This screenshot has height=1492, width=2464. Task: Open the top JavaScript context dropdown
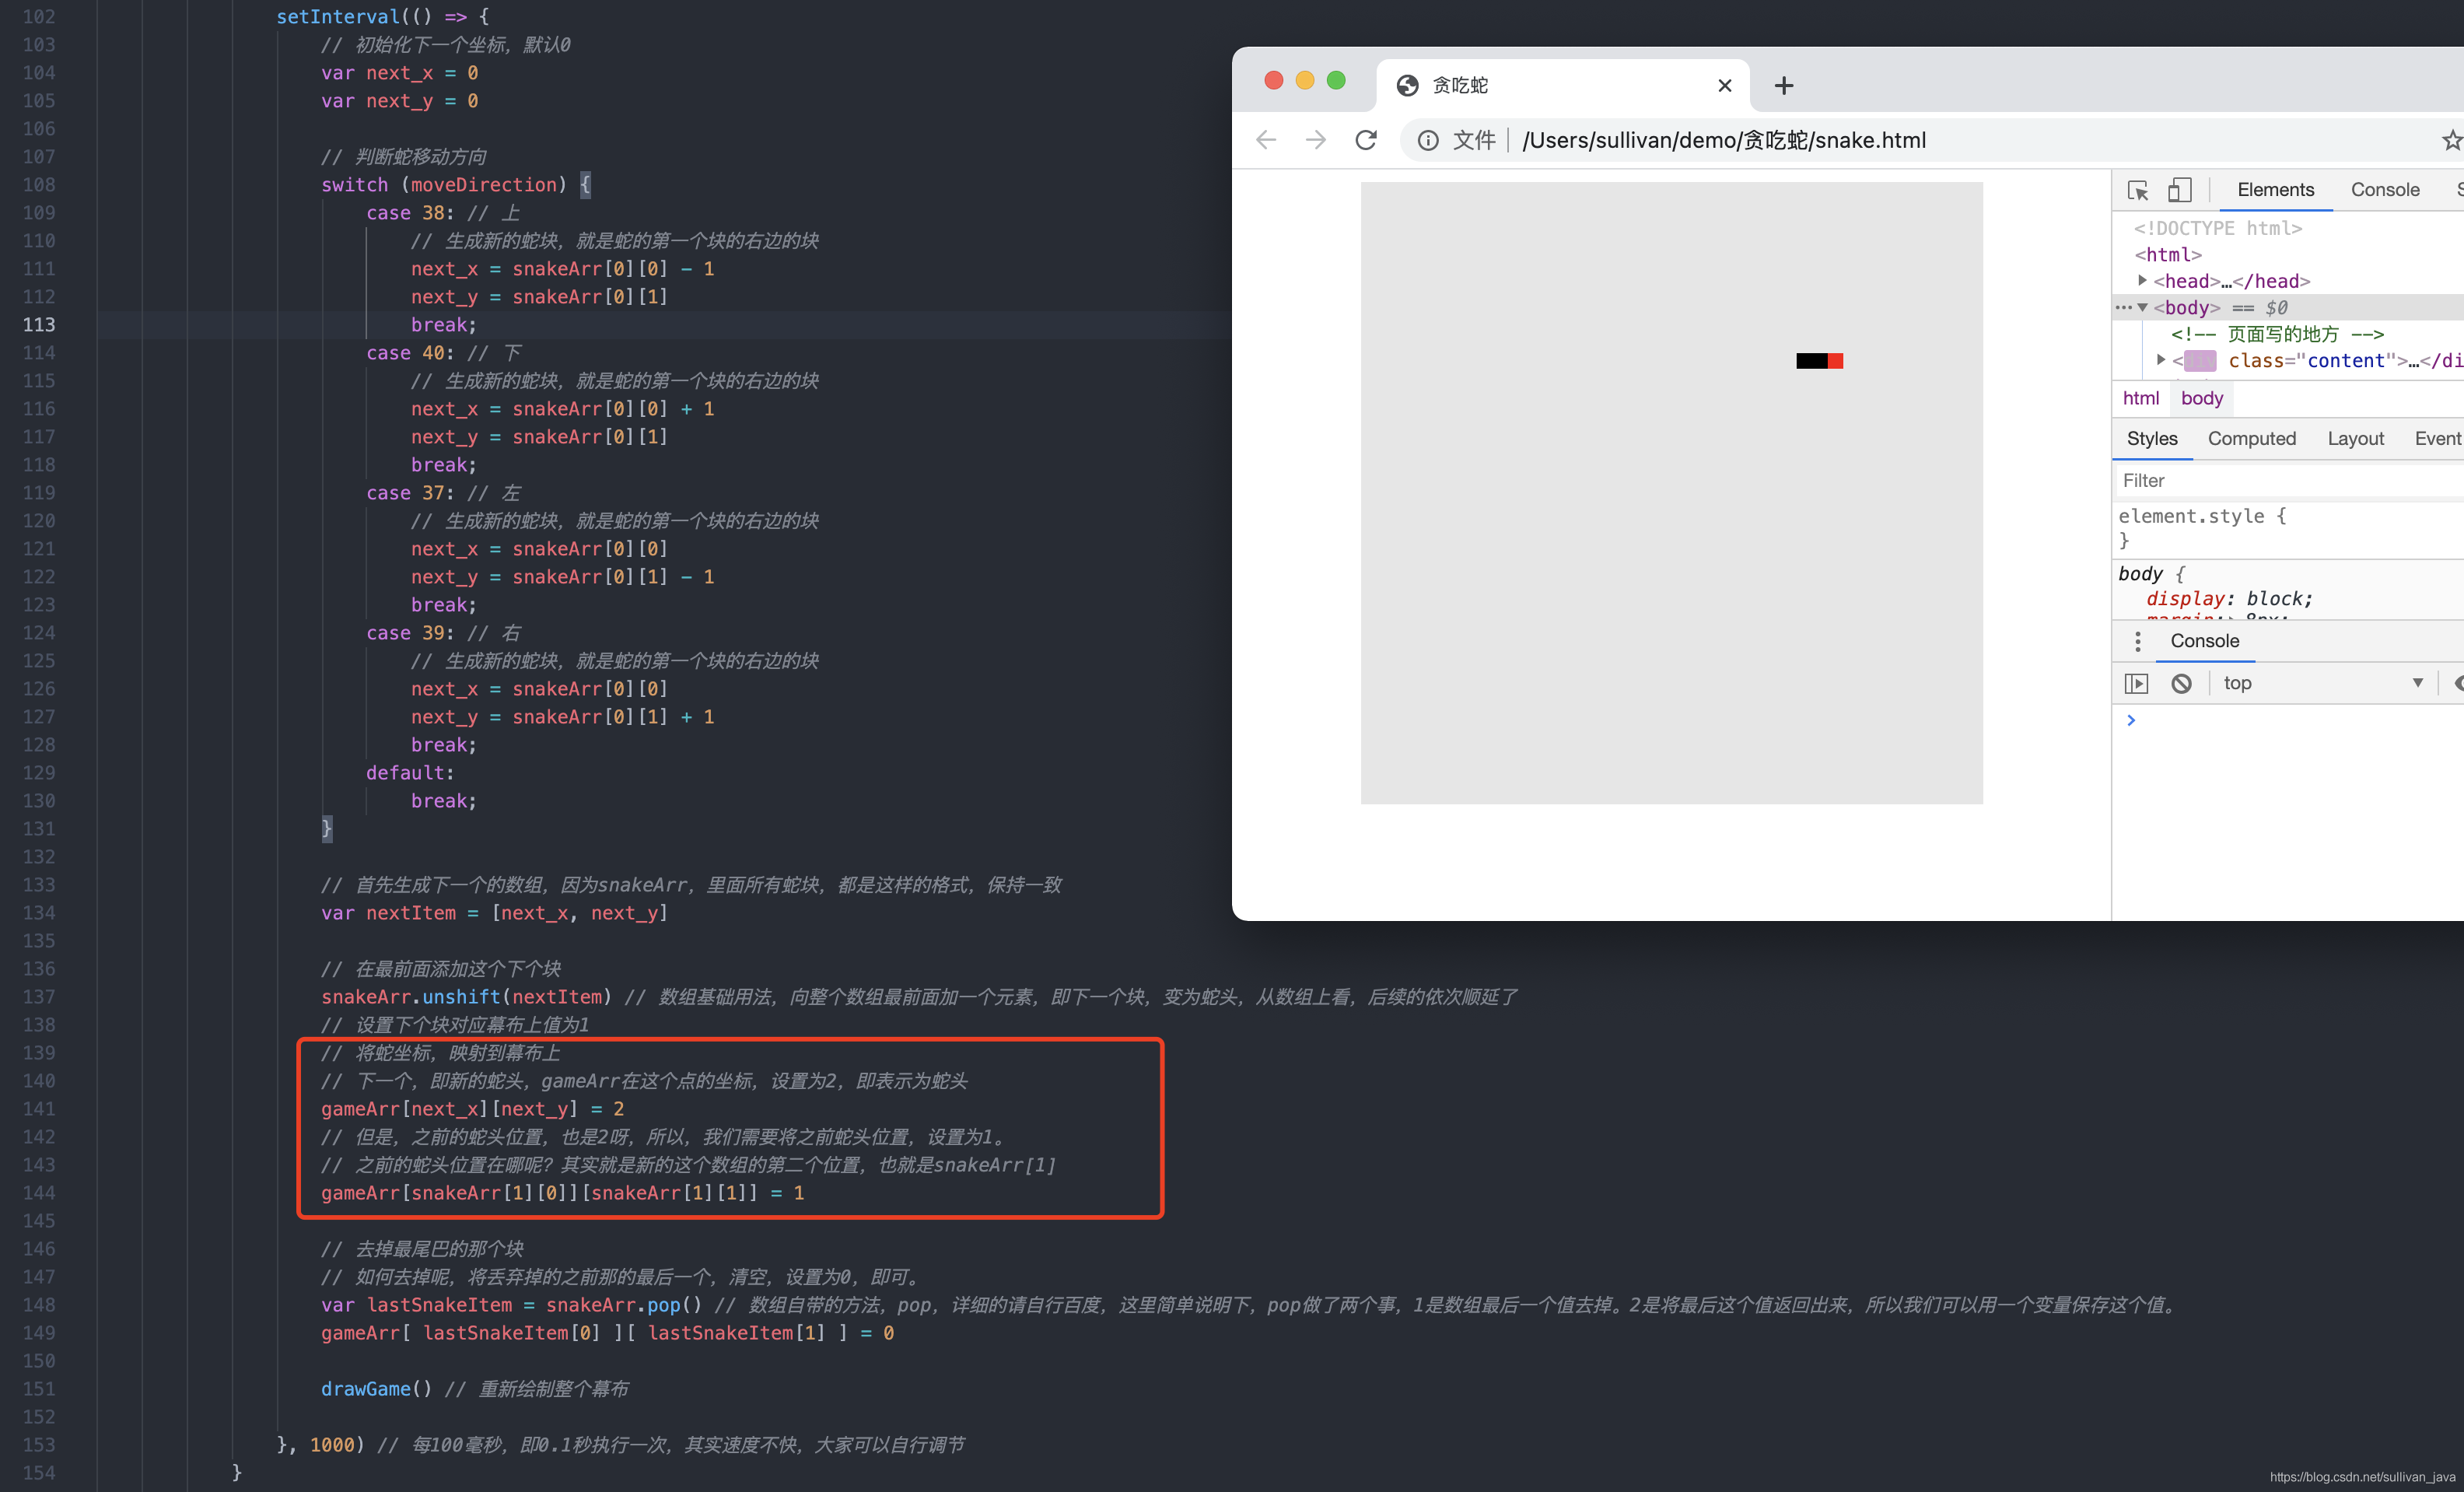pyautogui.click(x=2322, y=683)
